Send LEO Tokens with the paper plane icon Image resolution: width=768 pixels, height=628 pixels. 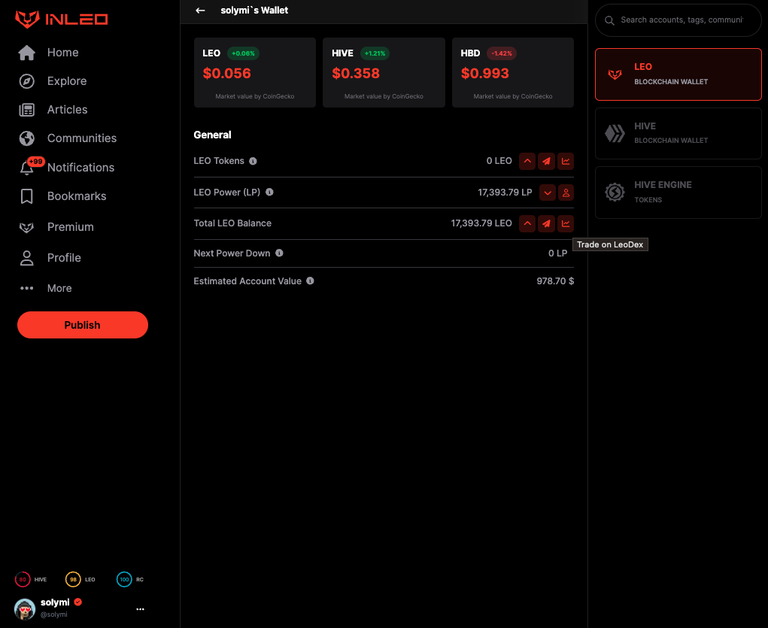pyautogui.click(x=546, y=161)
